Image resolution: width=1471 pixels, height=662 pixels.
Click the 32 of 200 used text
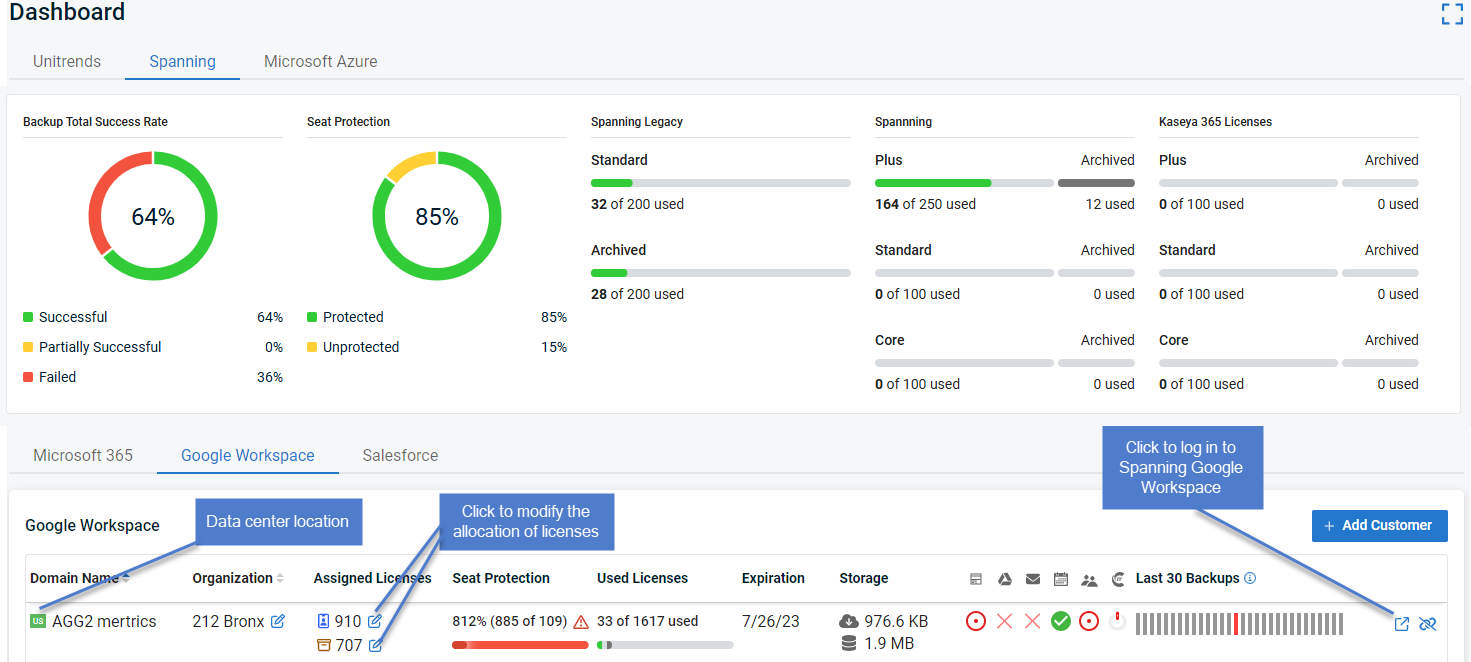(x=637, y=204)
